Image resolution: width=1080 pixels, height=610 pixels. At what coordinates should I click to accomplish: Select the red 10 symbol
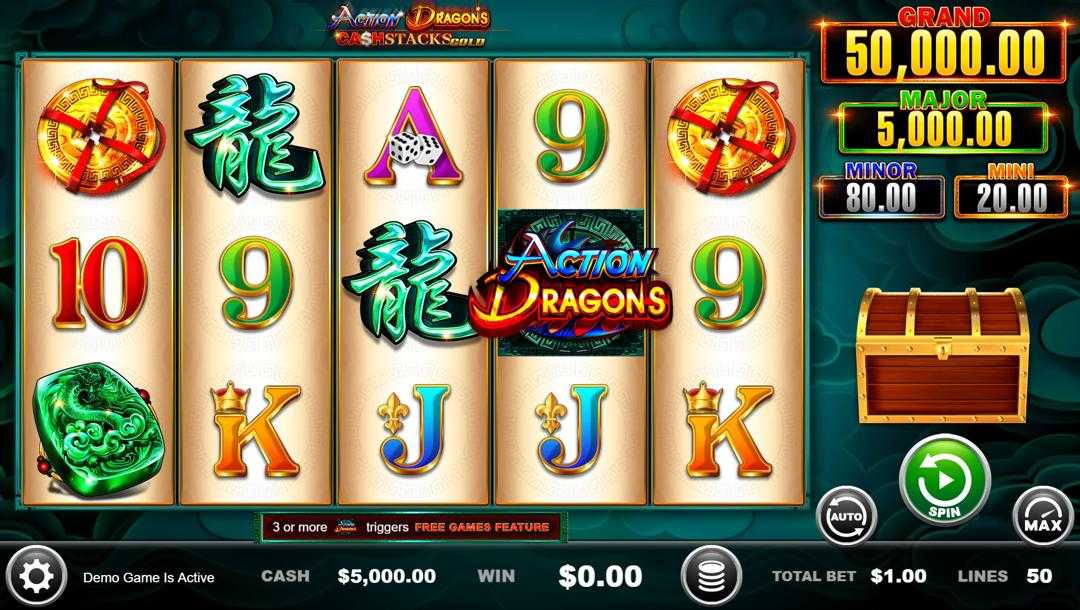point(98,283)
